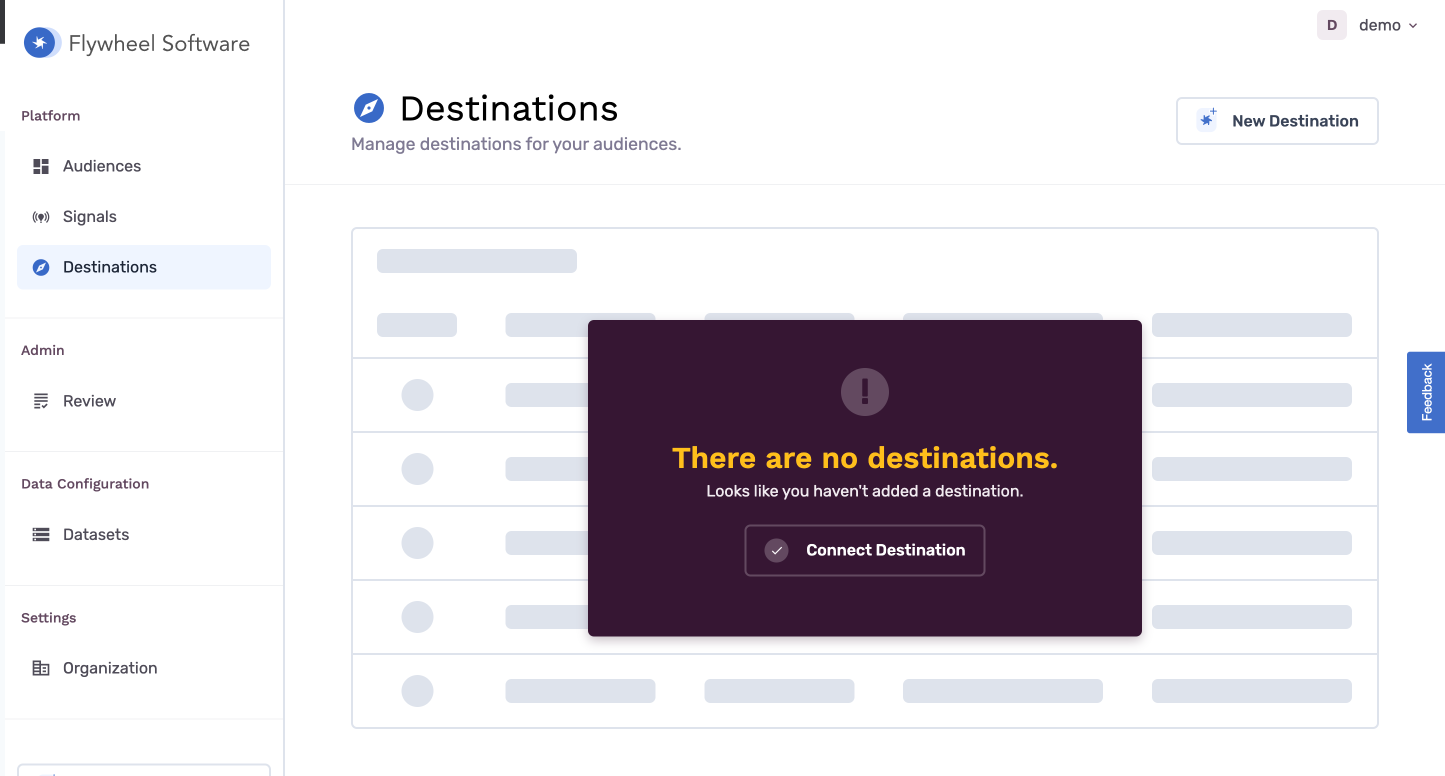Expand the demo user dropdown chevron
The image size is (1445, 776).
(x=1413, y=26)
